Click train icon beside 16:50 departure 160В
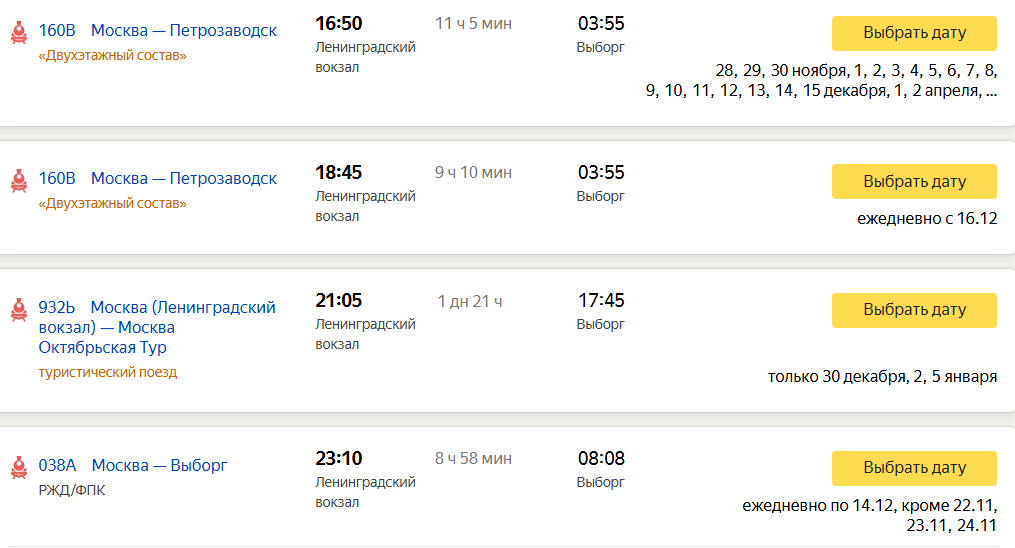1015x548 pixels. (19, 32)
